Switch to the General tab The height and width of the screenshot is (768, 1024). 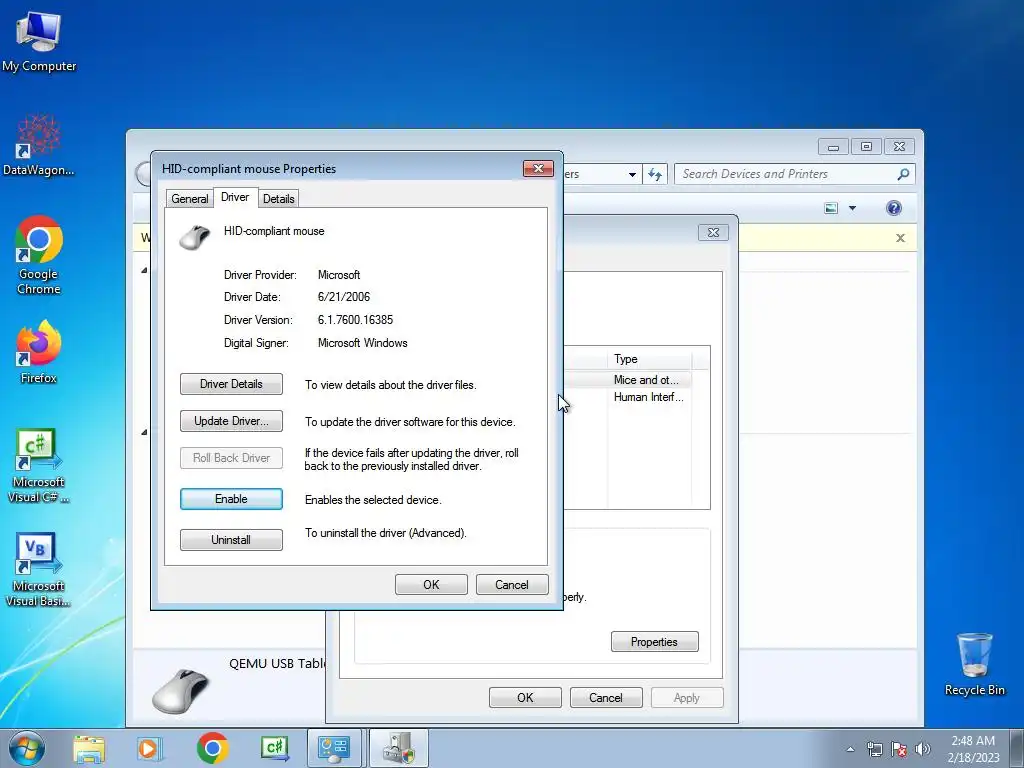click(x=189, y=199)
